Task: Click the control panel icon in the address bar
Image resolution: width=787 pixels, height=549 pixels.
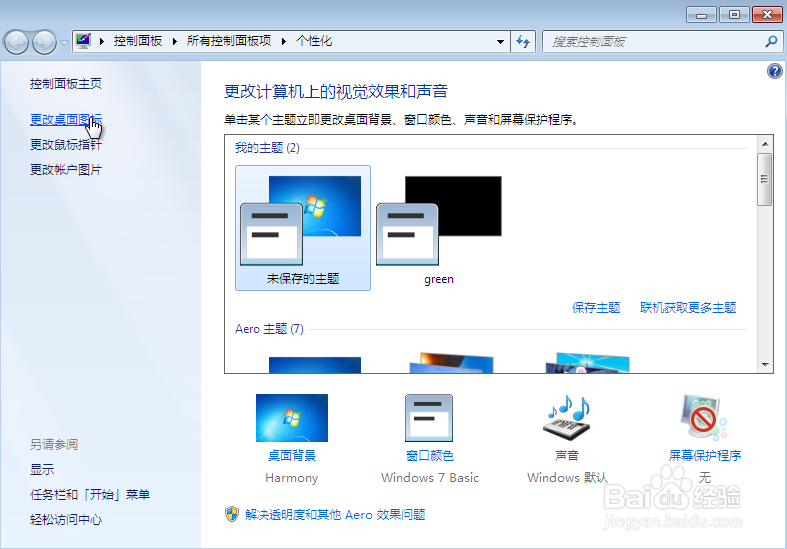Action: coord(83,41)
